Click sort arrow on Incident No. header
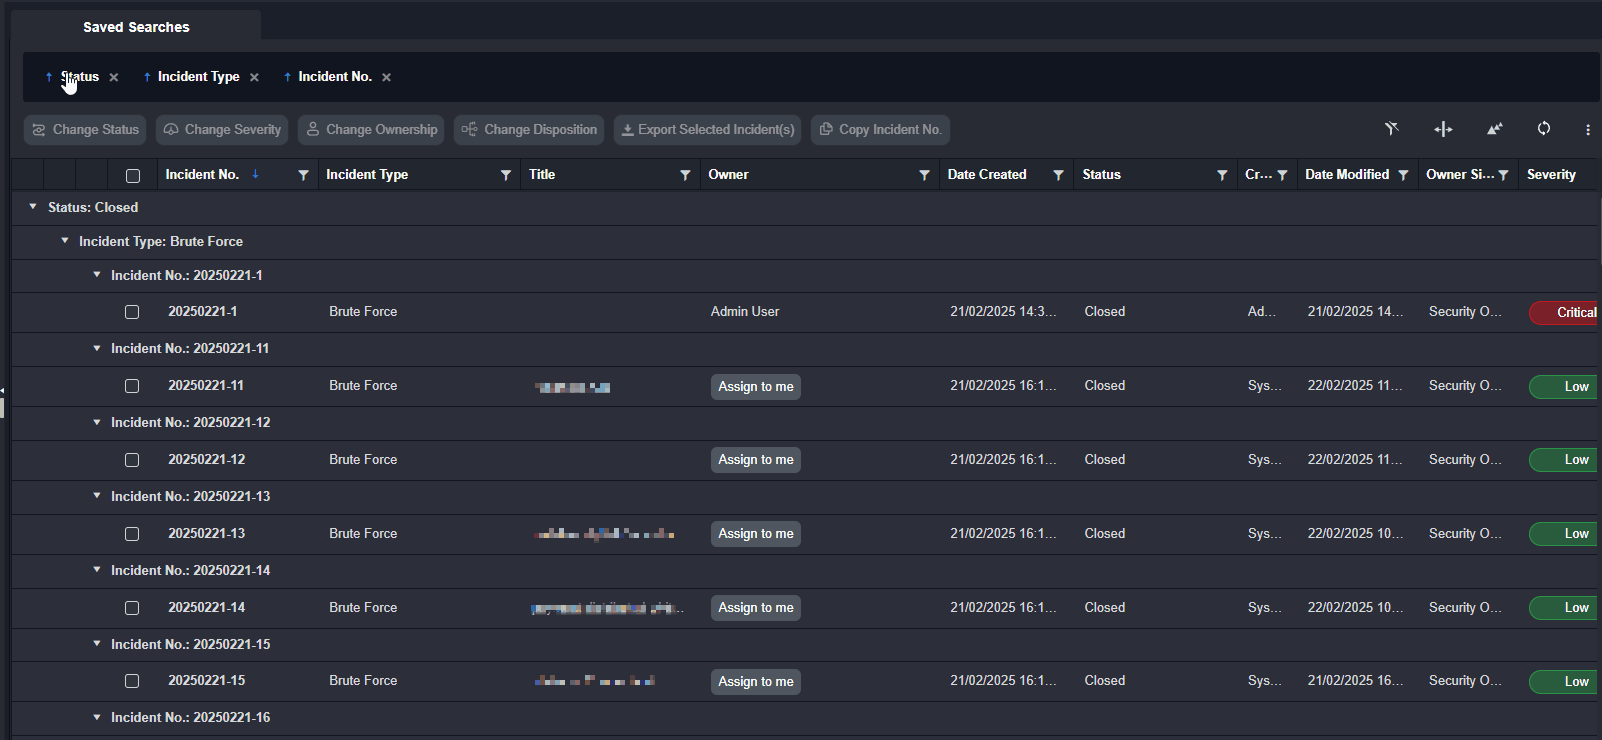This screenshot has height=740, width=1602. [256, 174]
